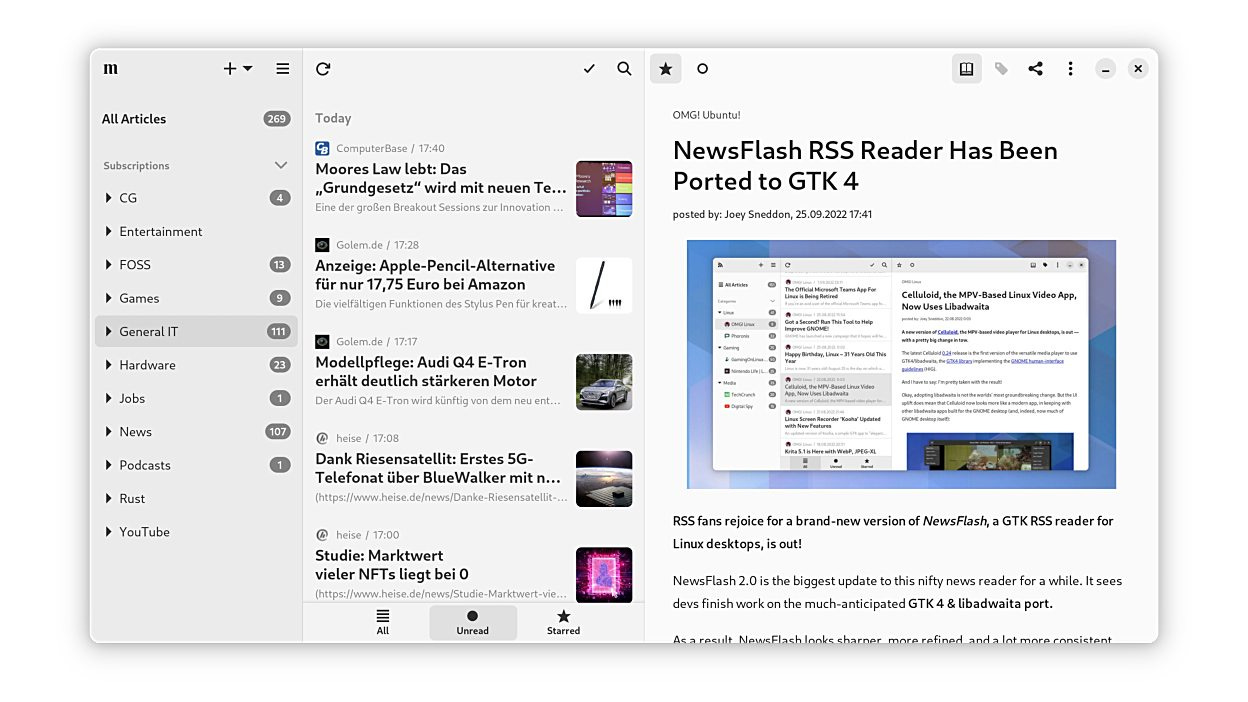
Task: Open the add feed plus dropdown
Action: (x=238, y=69)
